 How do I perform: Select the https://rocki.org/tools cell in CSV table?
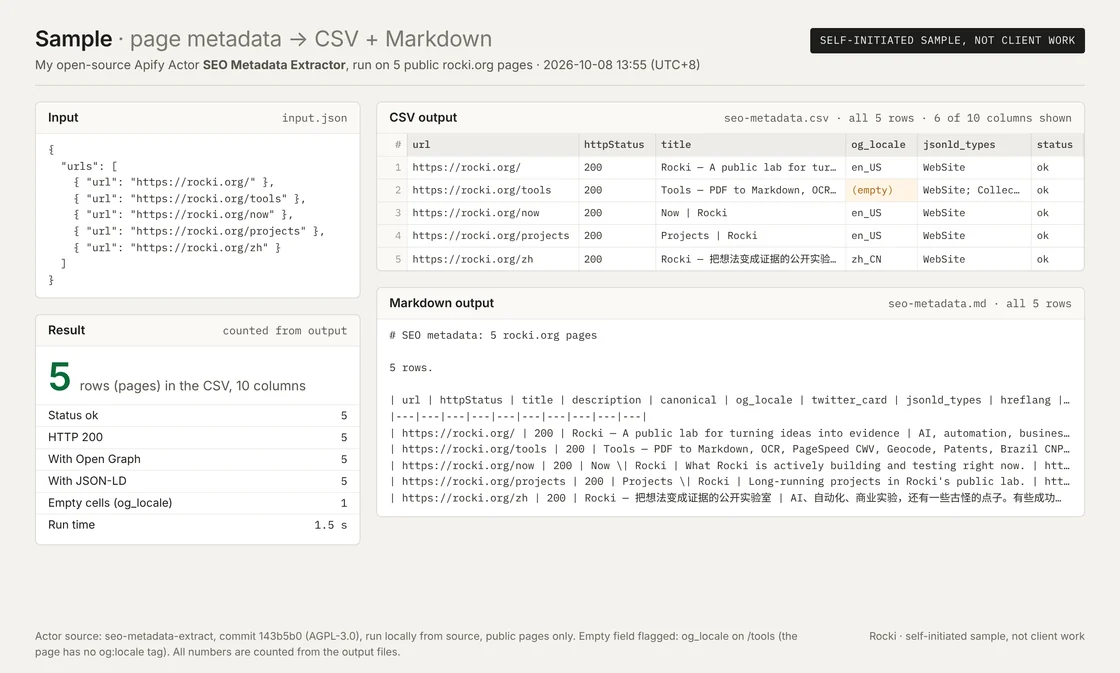[493, 190]
